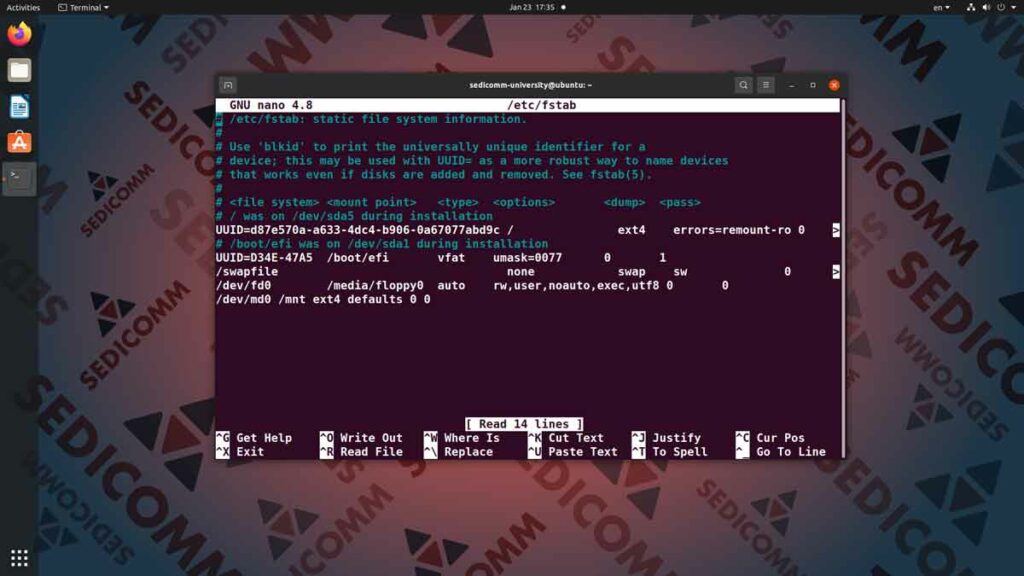Image resolution: width=1024 pixels, height=576 pixels.
Task: Maximize the terminal window
Action: [812, 85]
